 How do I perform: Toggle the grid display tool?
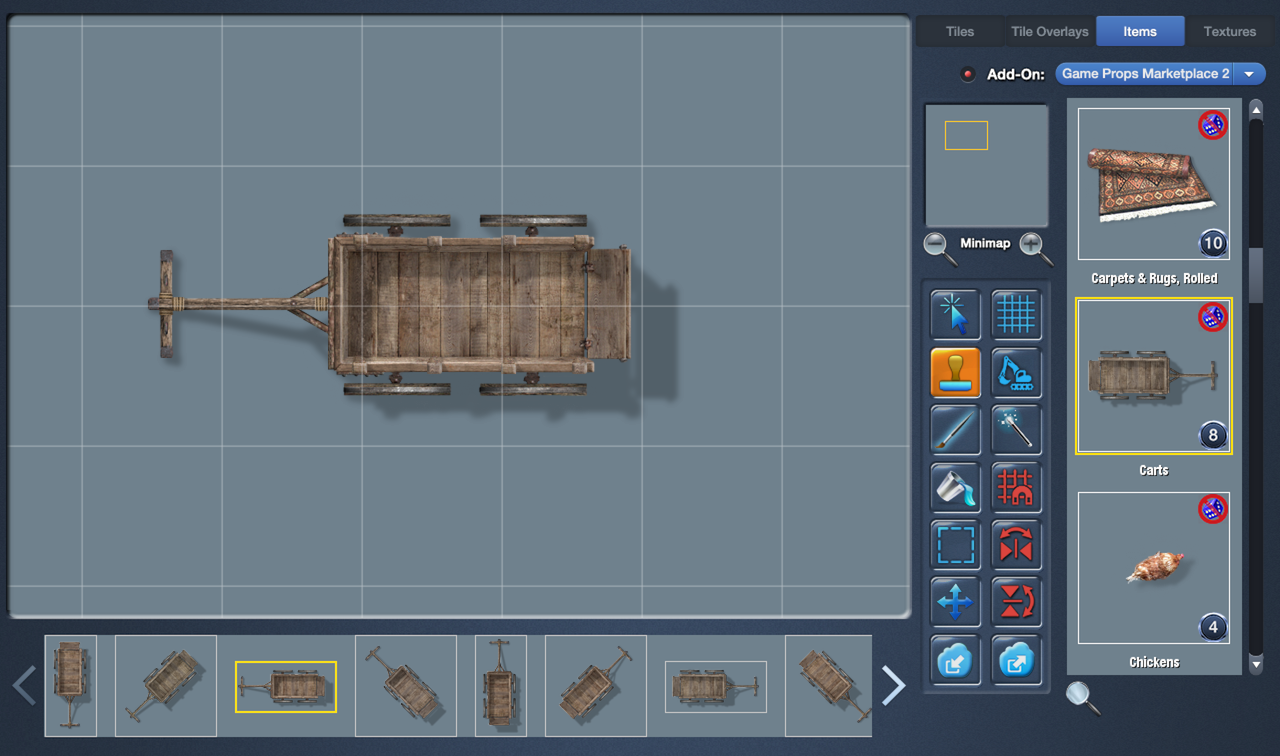1016,315
